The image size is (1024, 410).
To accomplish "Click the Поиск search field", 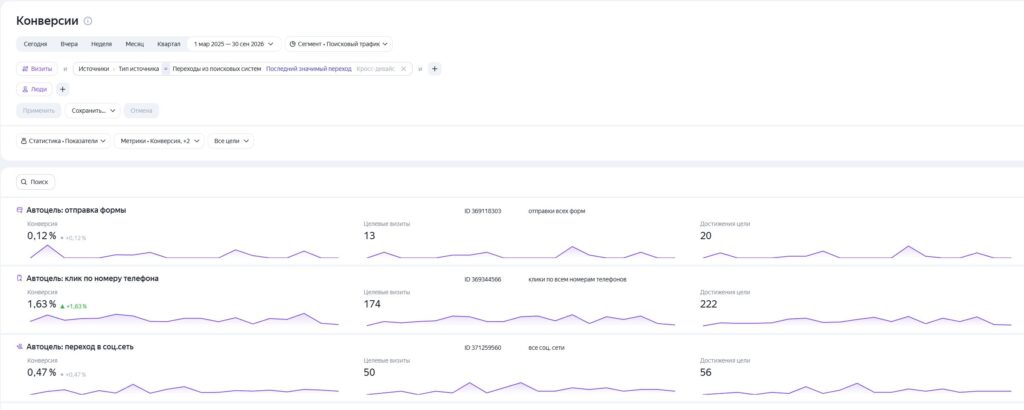I will (x=36, y=182).
